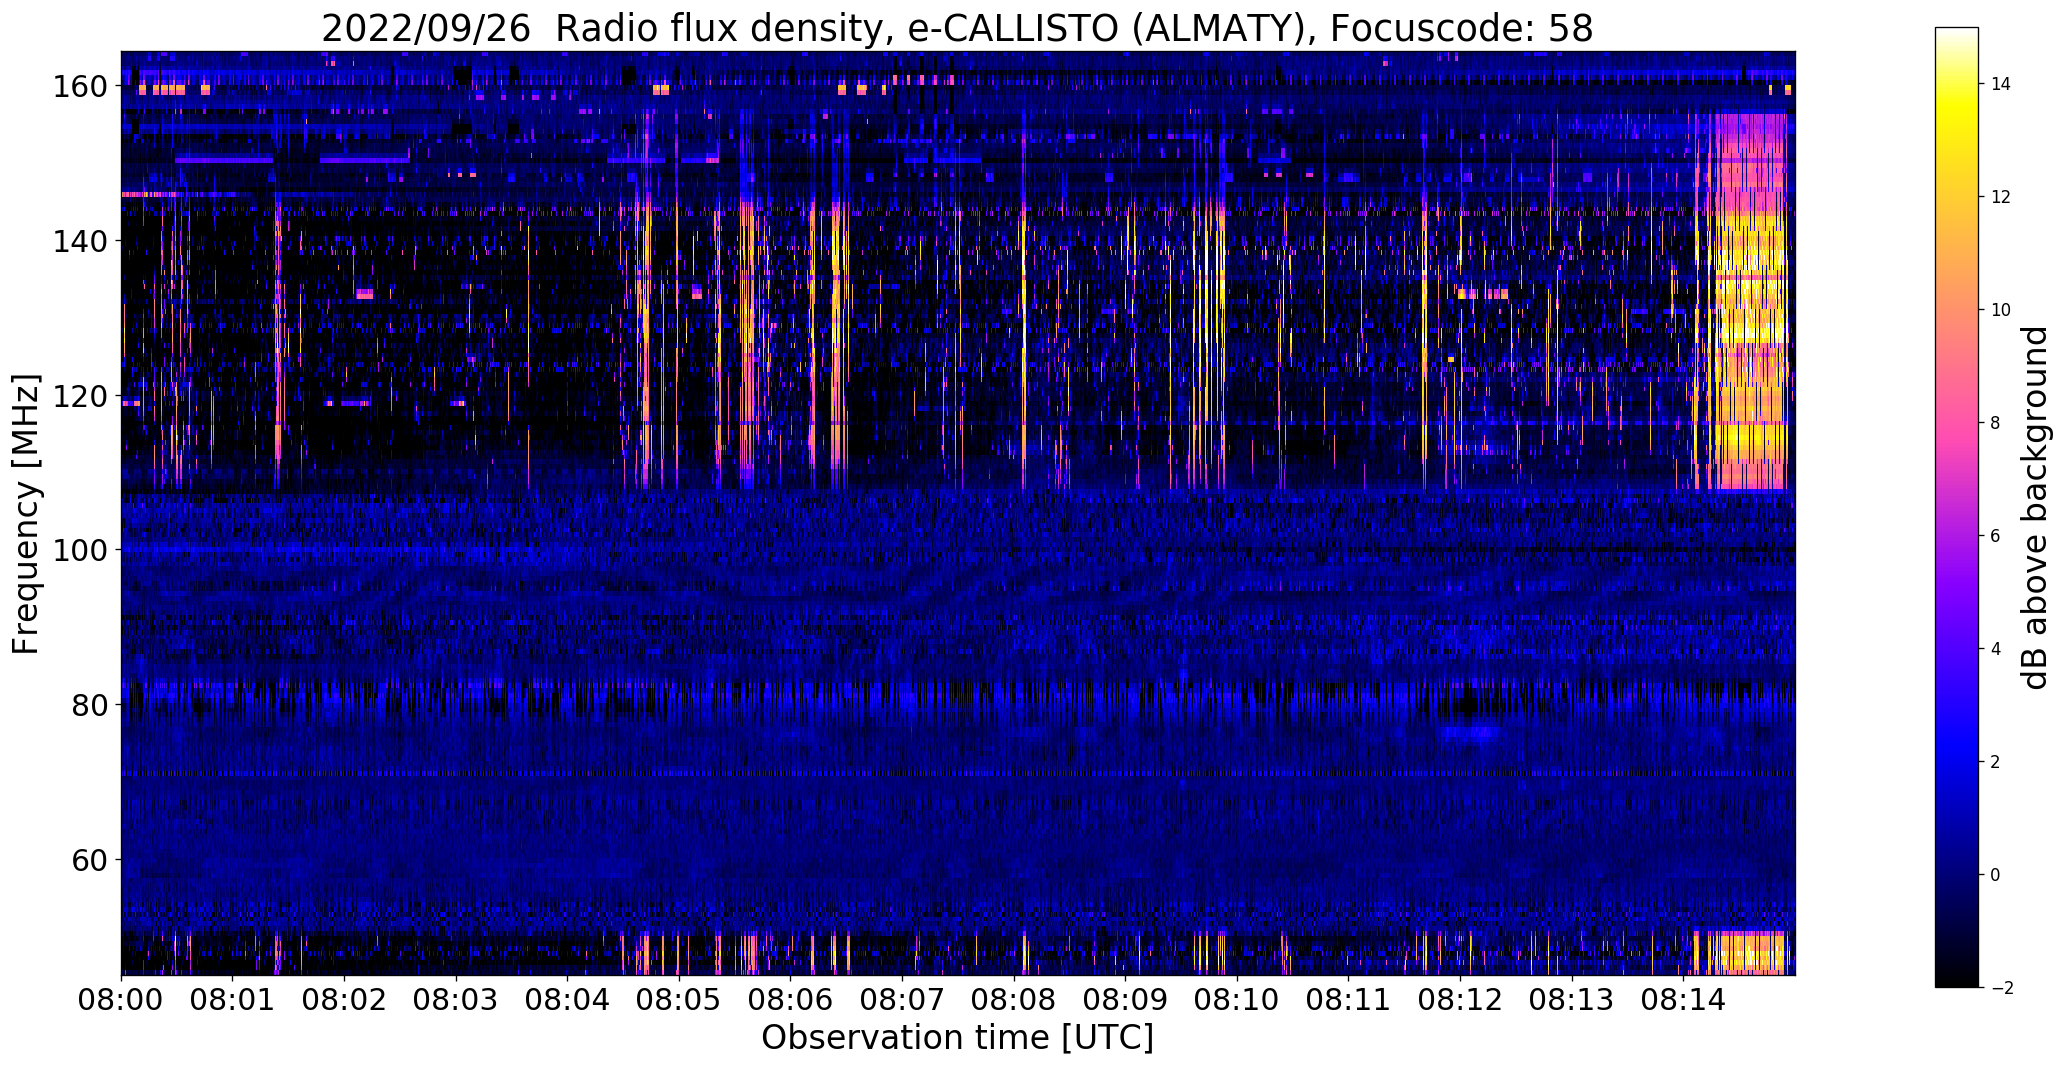
Task: Click the 08:06 time tick label
Action: click(x=791, y=1000)
